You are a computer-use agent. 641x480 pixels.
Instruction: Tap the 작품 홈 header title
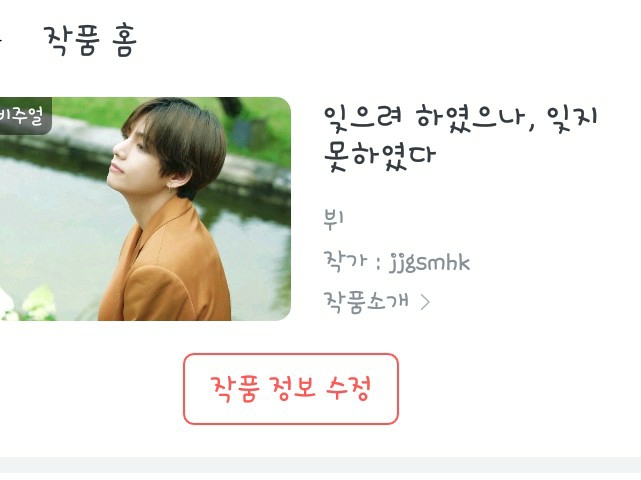(90, 40)
